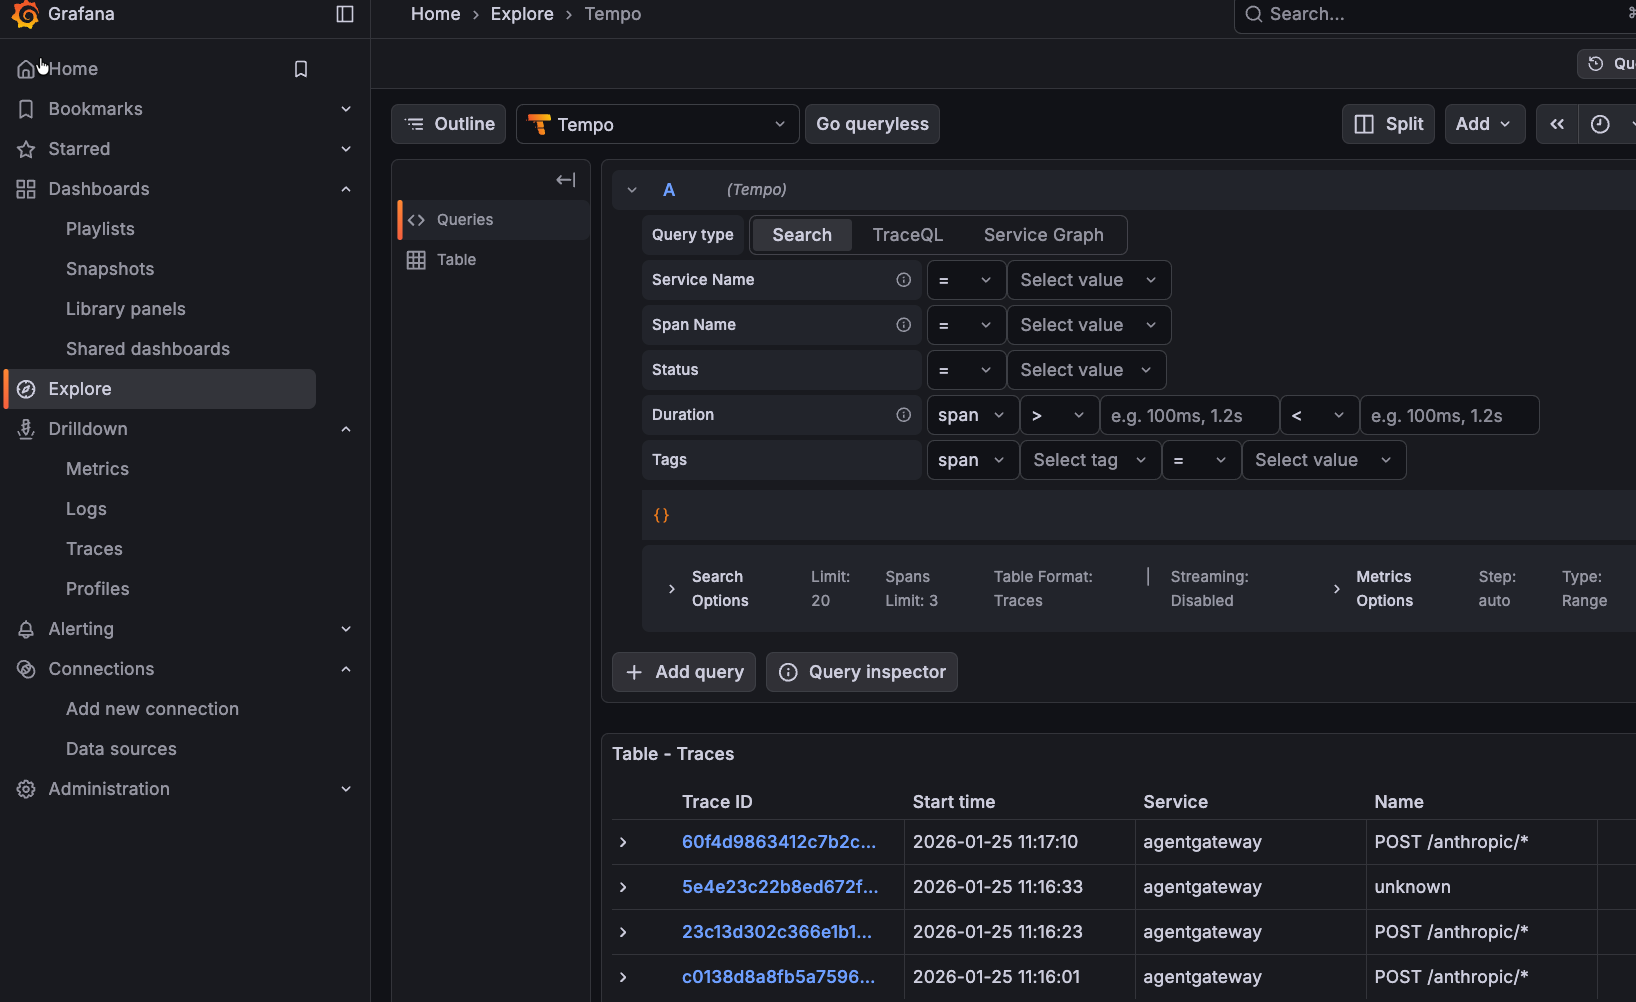Screen dimensions: 1636x1002
Task: Expand the first trace row in table
Action: (623, 842)
